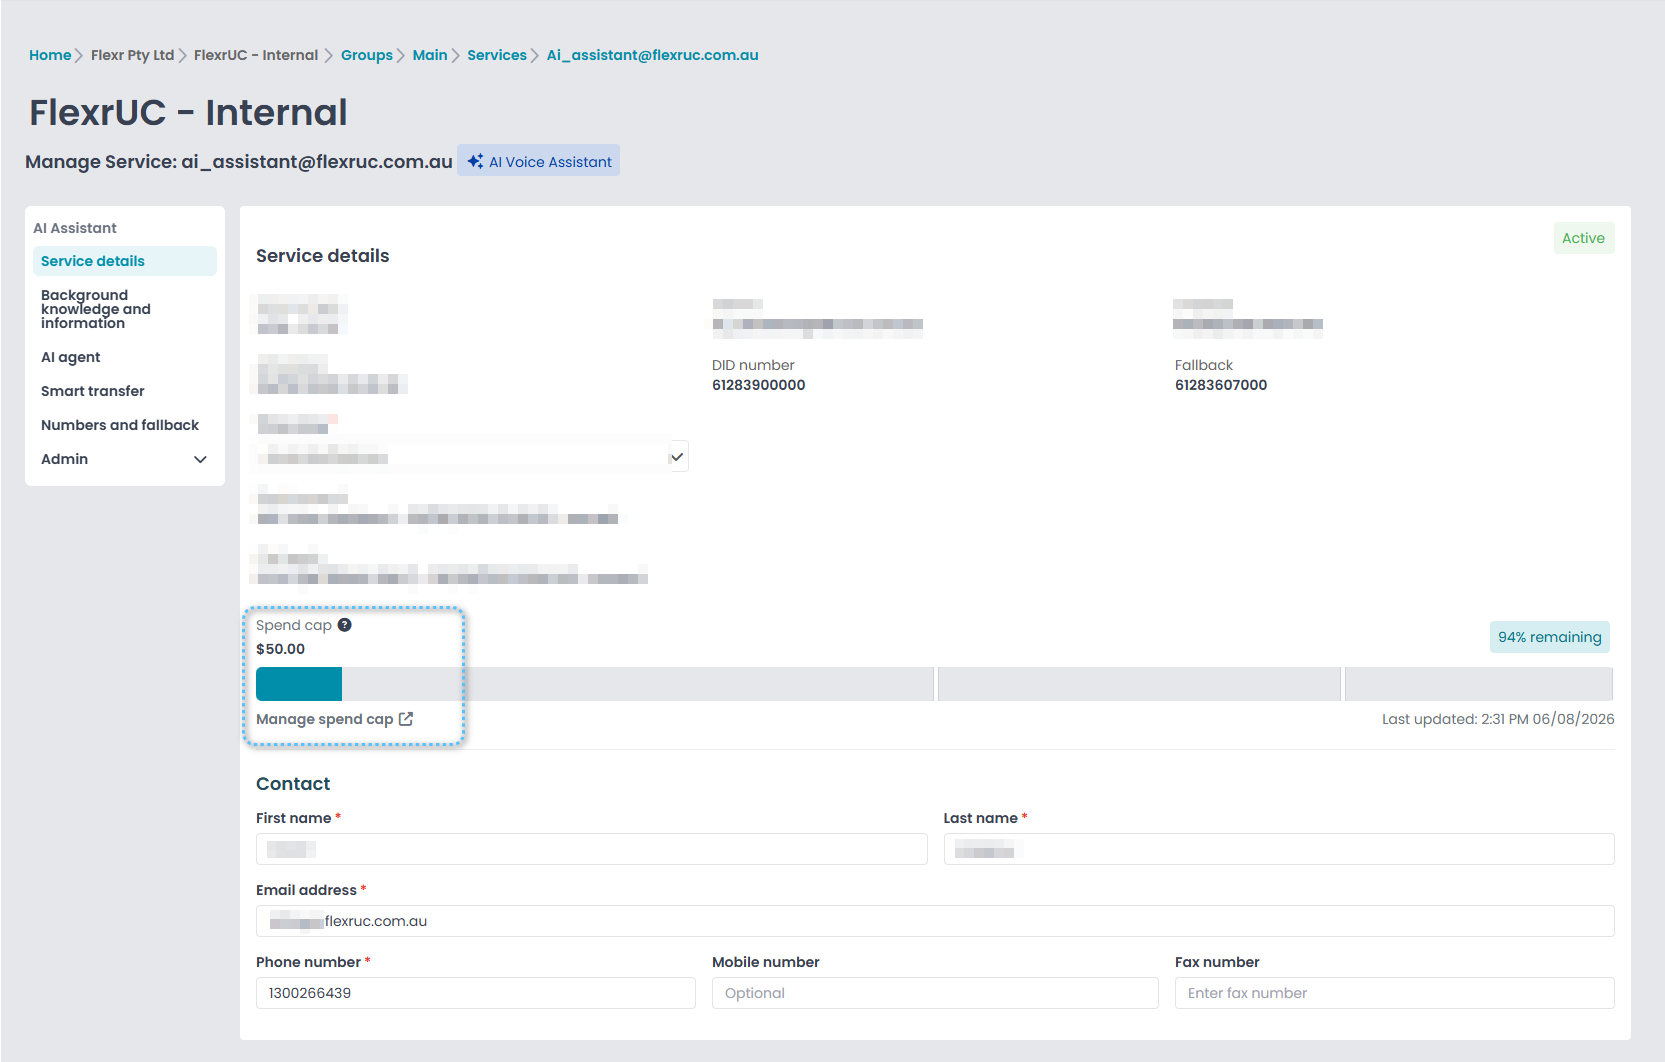Open Numbers and fallback section
Screen dimensions: 1665x1062
tap(125, 425)
